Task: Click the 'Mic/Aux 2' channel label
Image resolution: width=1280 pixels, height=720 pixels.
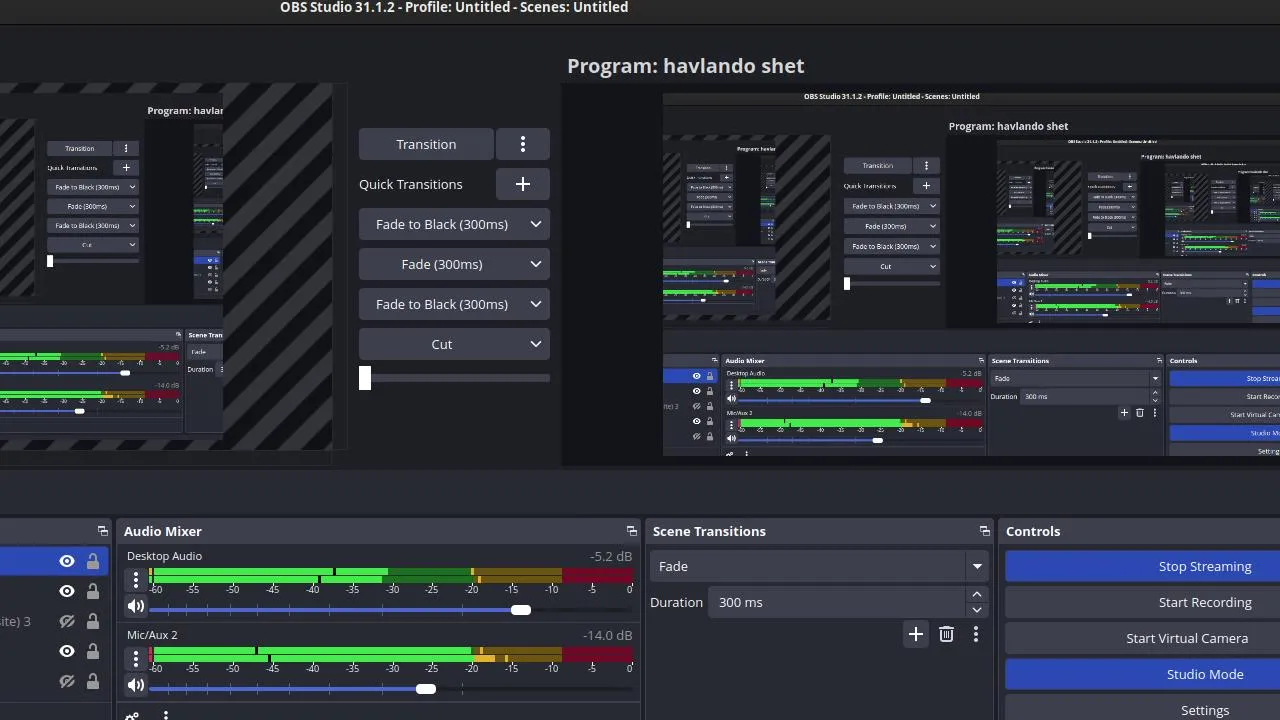Action: 152,635
